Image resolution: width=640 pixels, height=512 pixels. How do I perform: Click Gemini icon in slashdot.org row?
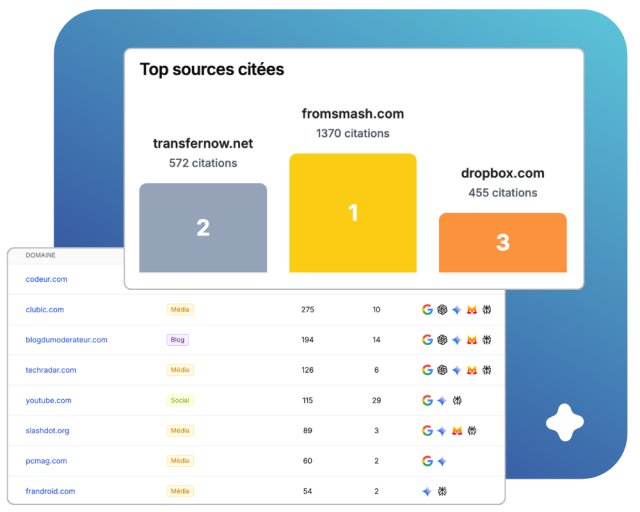tap(442, 431)
